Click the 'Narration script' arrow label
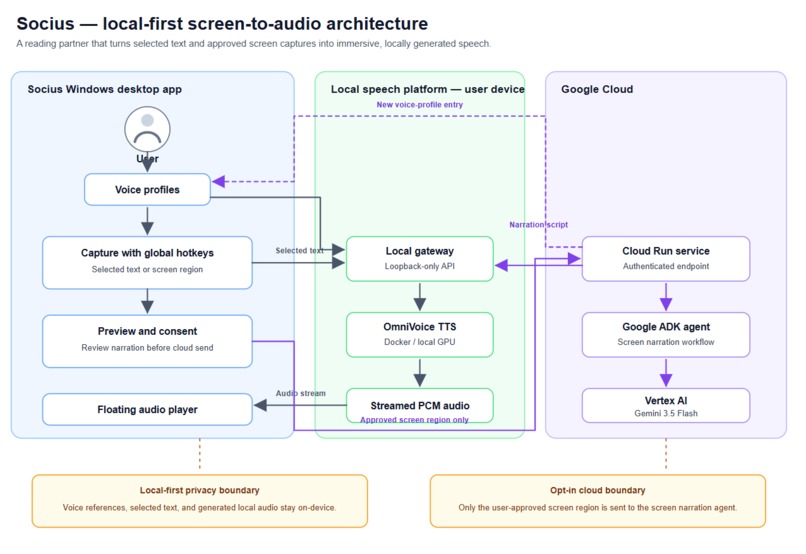 click(539, 225)
